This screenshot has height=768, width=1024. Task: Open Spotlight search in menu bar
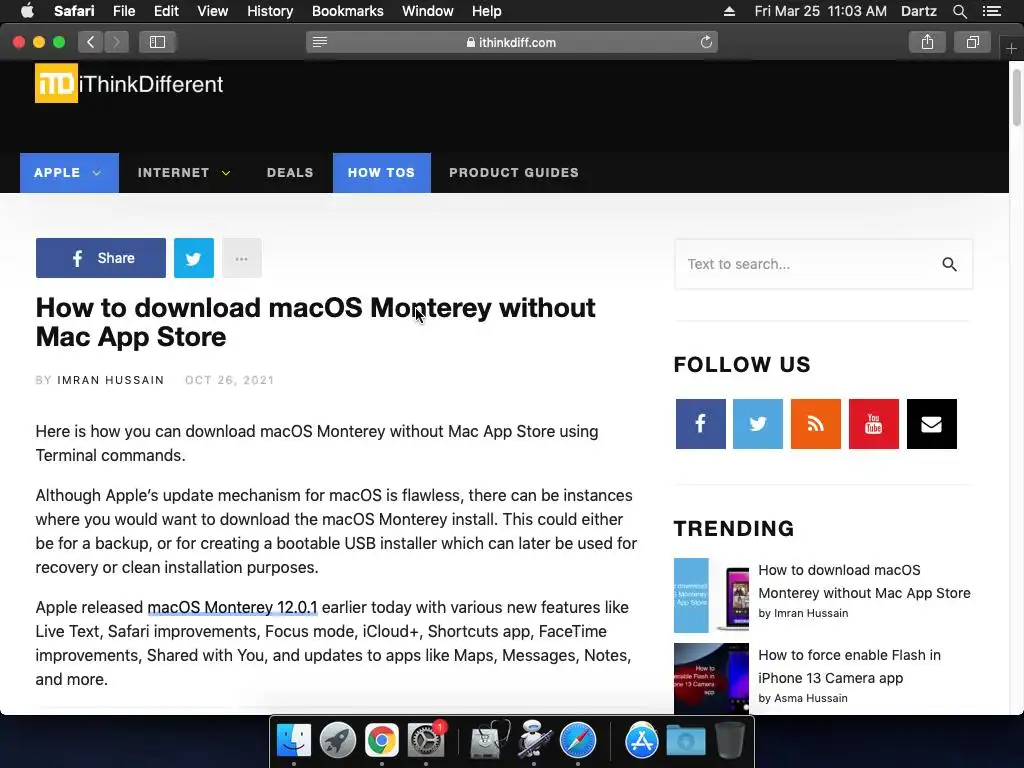959,11
